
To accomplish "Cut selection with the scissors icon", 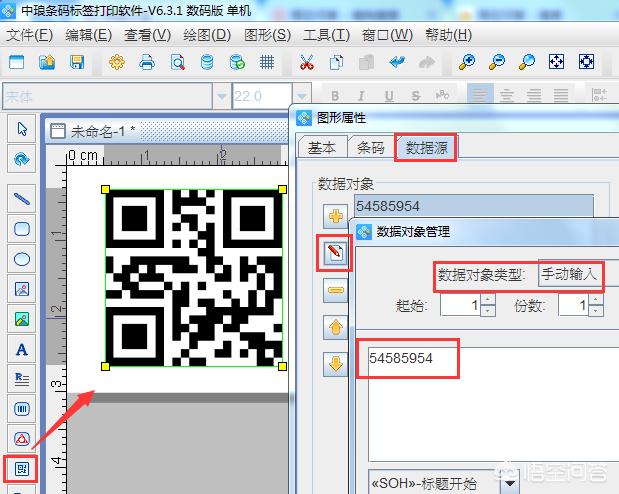I will tap(307, 62).
